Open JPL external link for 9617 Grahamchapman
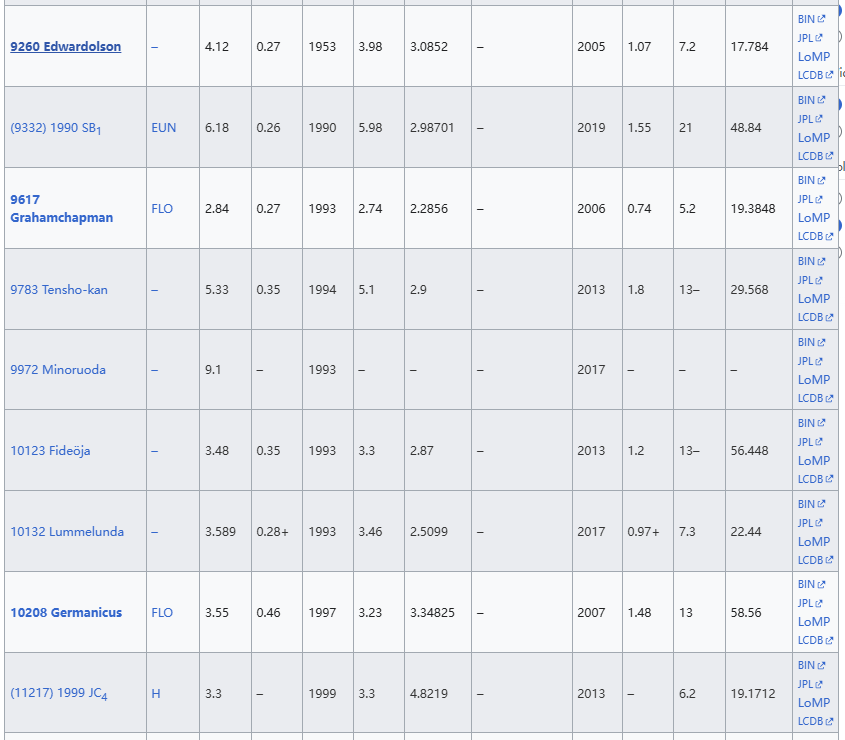The height and width of the screenshot is (740, 845). click(x=806, y=199)
